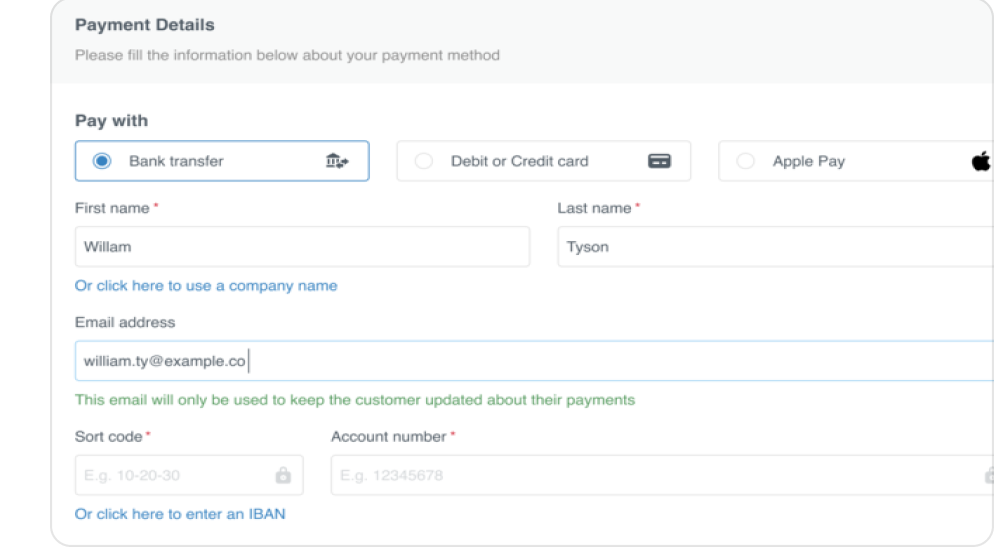Focus the First name field containing Willam

pyautogui.click(x=302, y=247)
